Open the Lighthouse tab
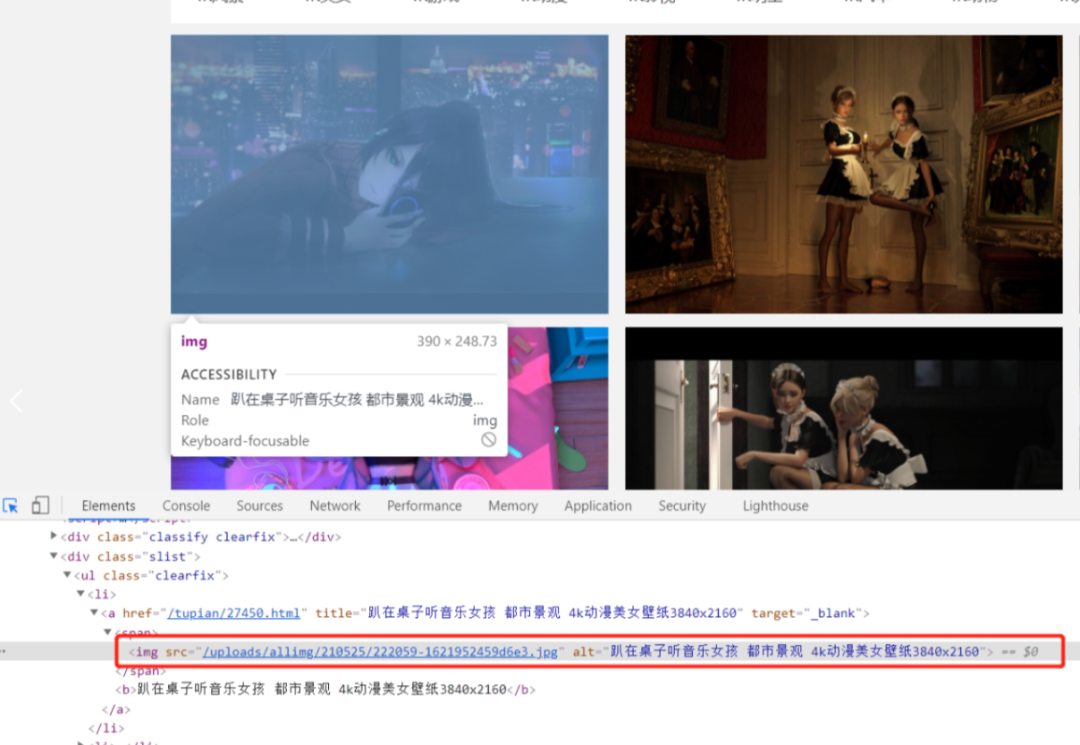The width and height of the screenshot is (1080, 745). click(776, 505)
